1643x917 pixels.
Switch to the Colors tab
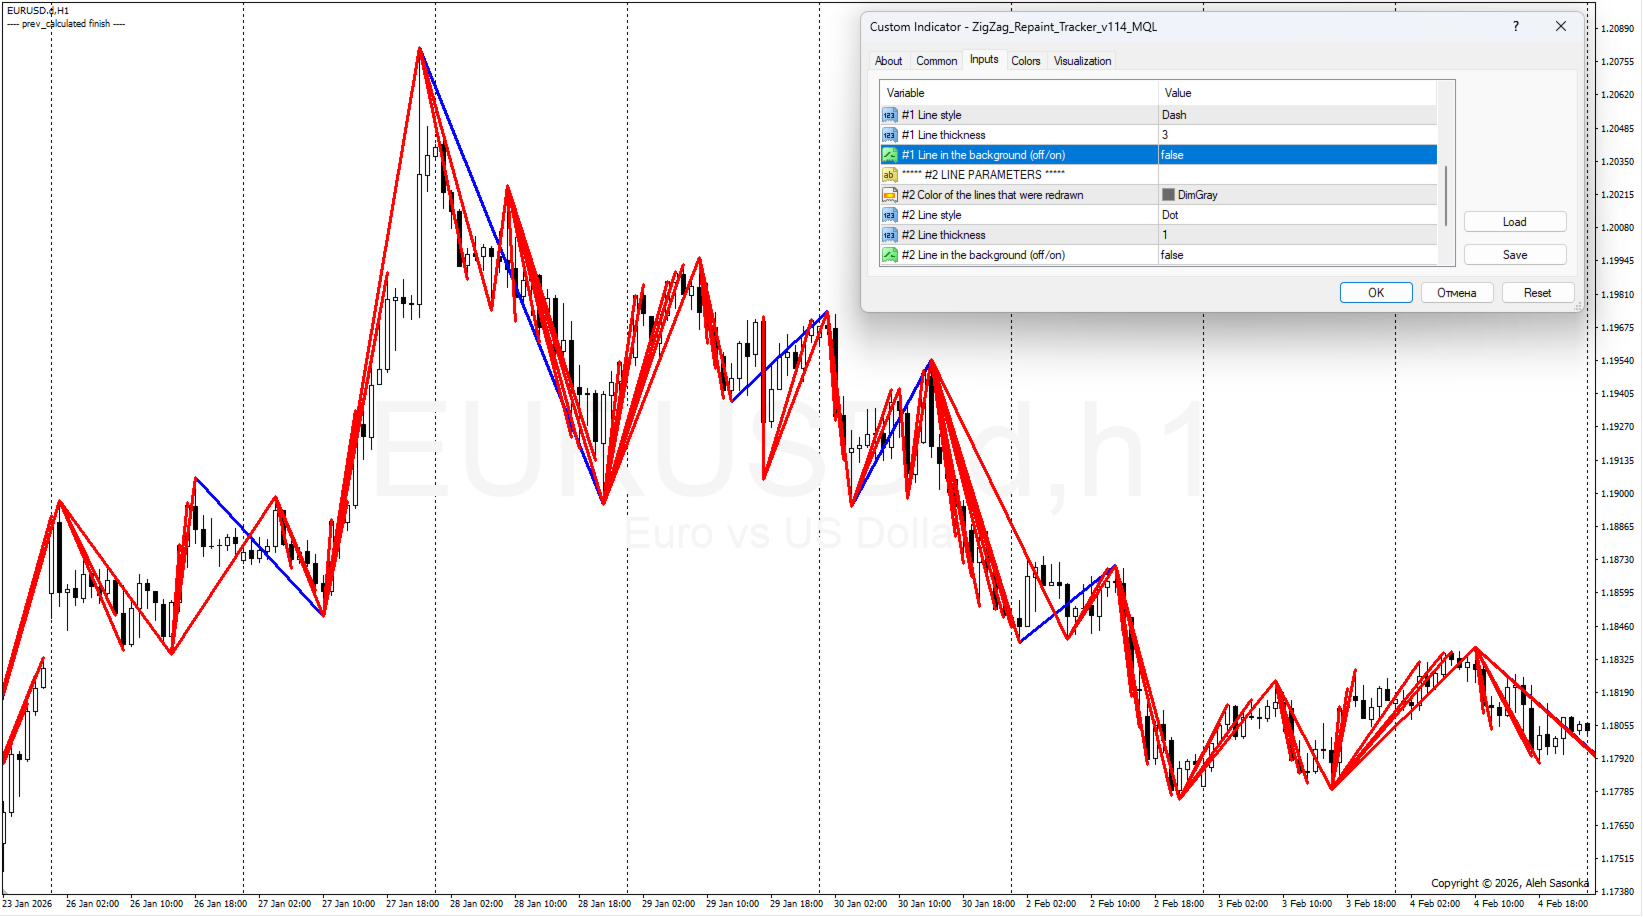point(1025,61)
